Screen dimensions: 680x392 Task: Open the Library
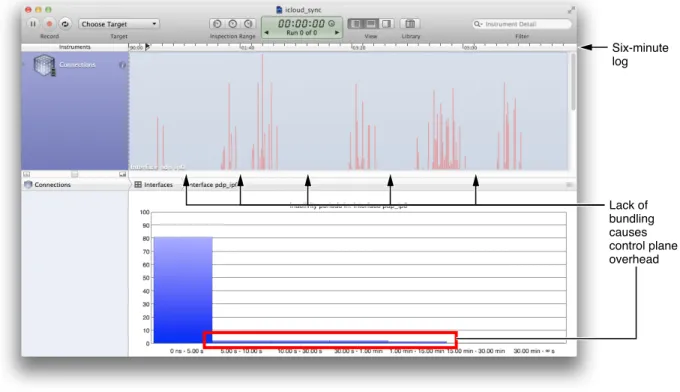[x=410, y=24]
